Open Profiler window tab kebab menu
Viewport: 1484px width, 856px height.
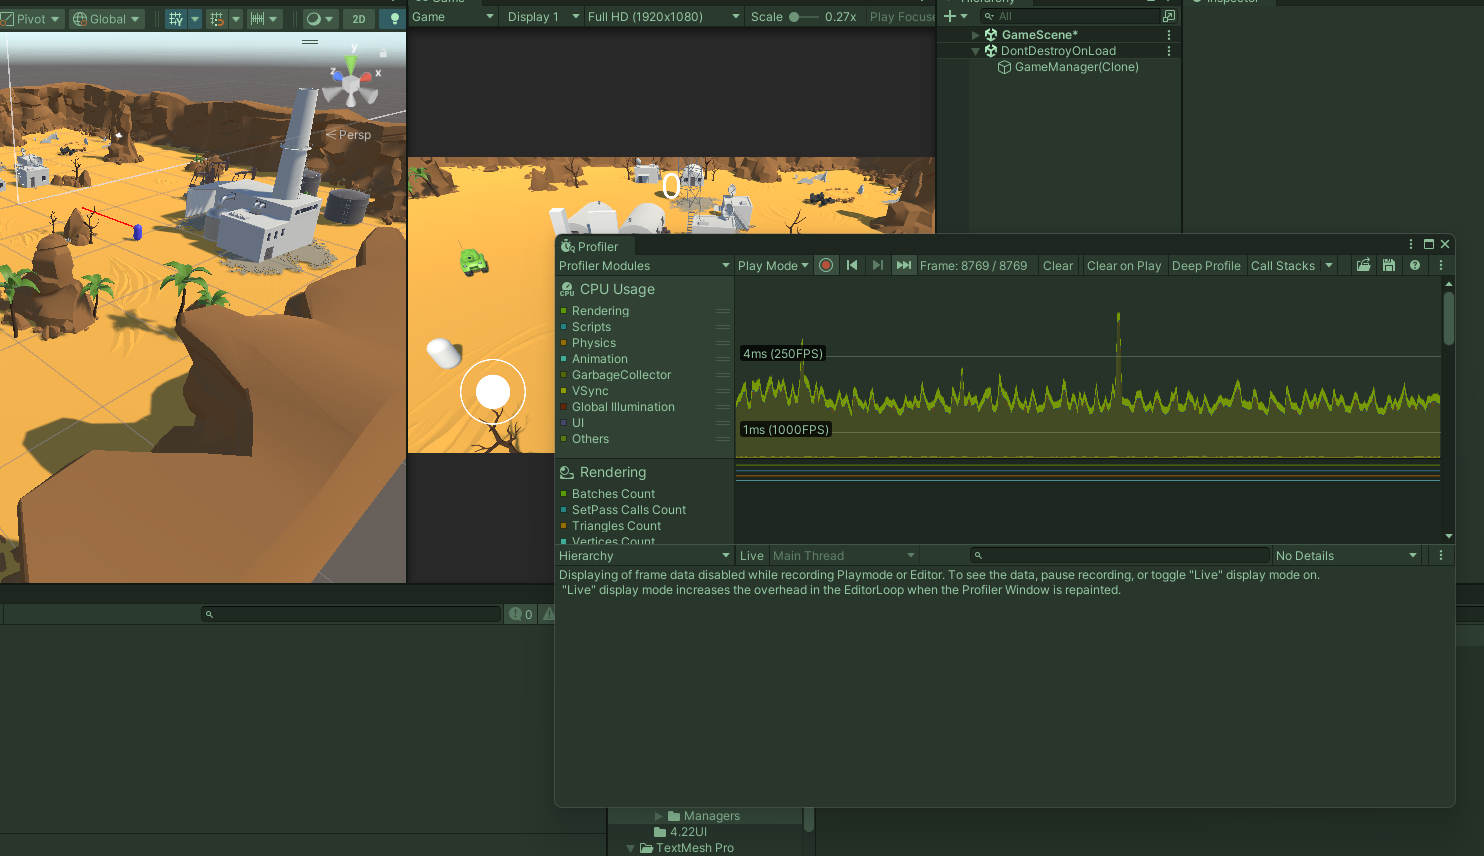[x=1411, y=244]
